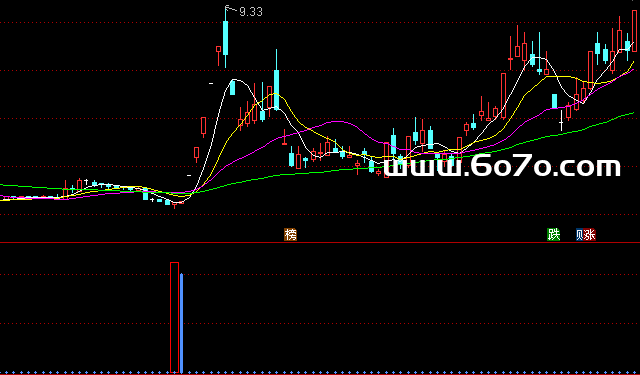This screenshot has width=640, height=375.
Task: Click the blue dotted baseline of indicator panel
Action: (320, 373)
